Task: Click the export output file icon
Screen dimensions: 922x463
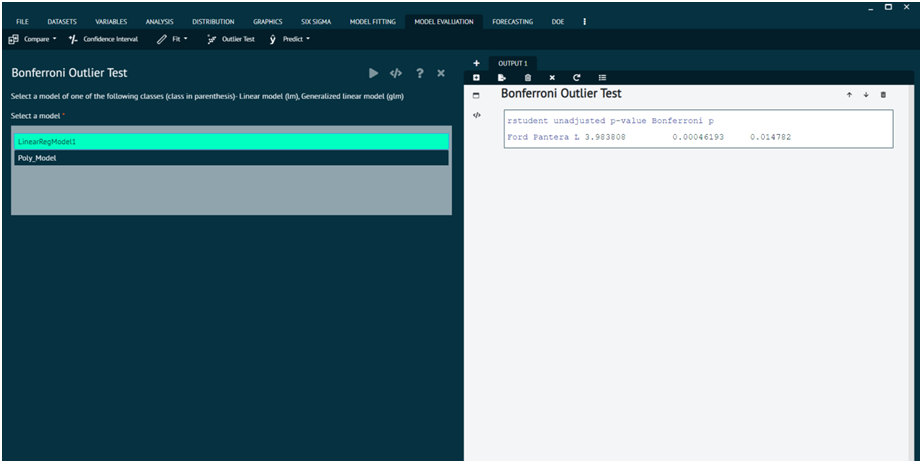Action: (x=502, y=78)
